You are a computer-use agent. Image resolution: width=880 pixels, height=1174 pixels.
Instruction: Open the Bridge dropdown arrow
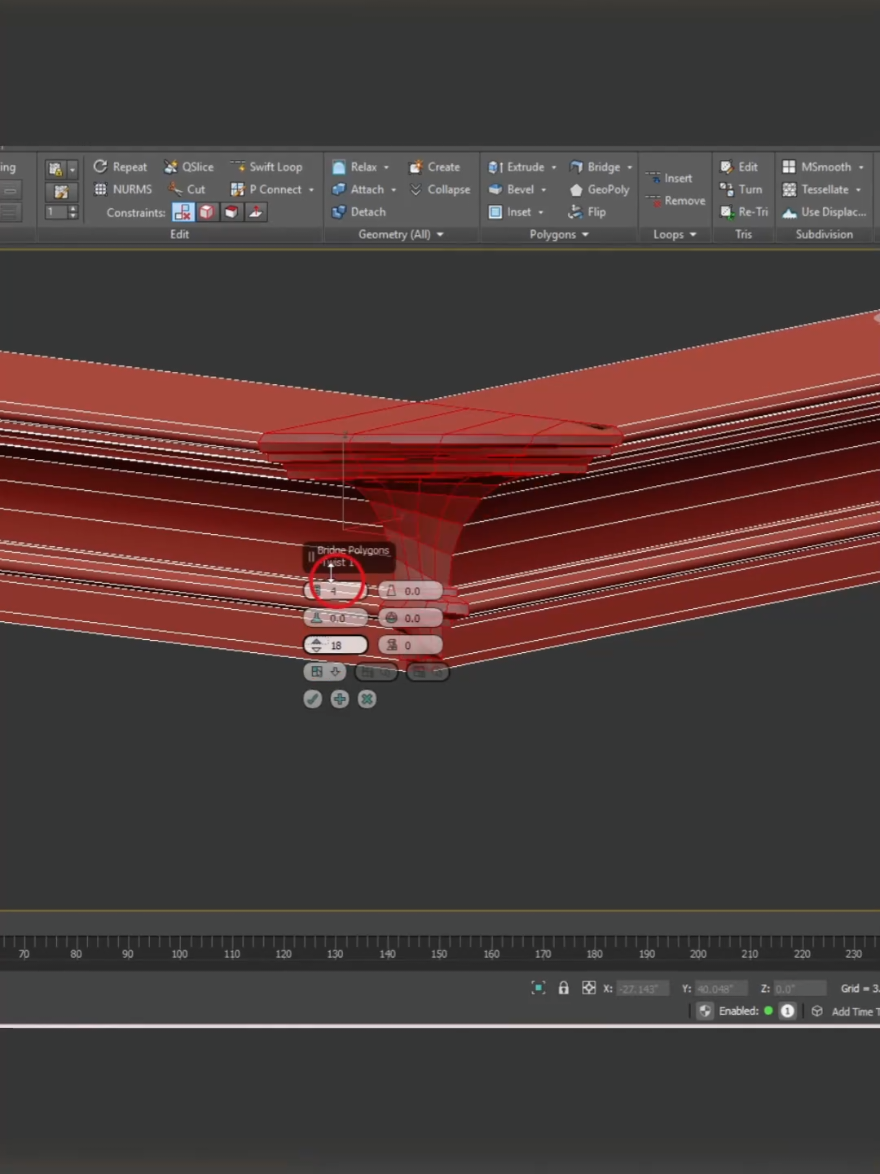tap(630, 168)
